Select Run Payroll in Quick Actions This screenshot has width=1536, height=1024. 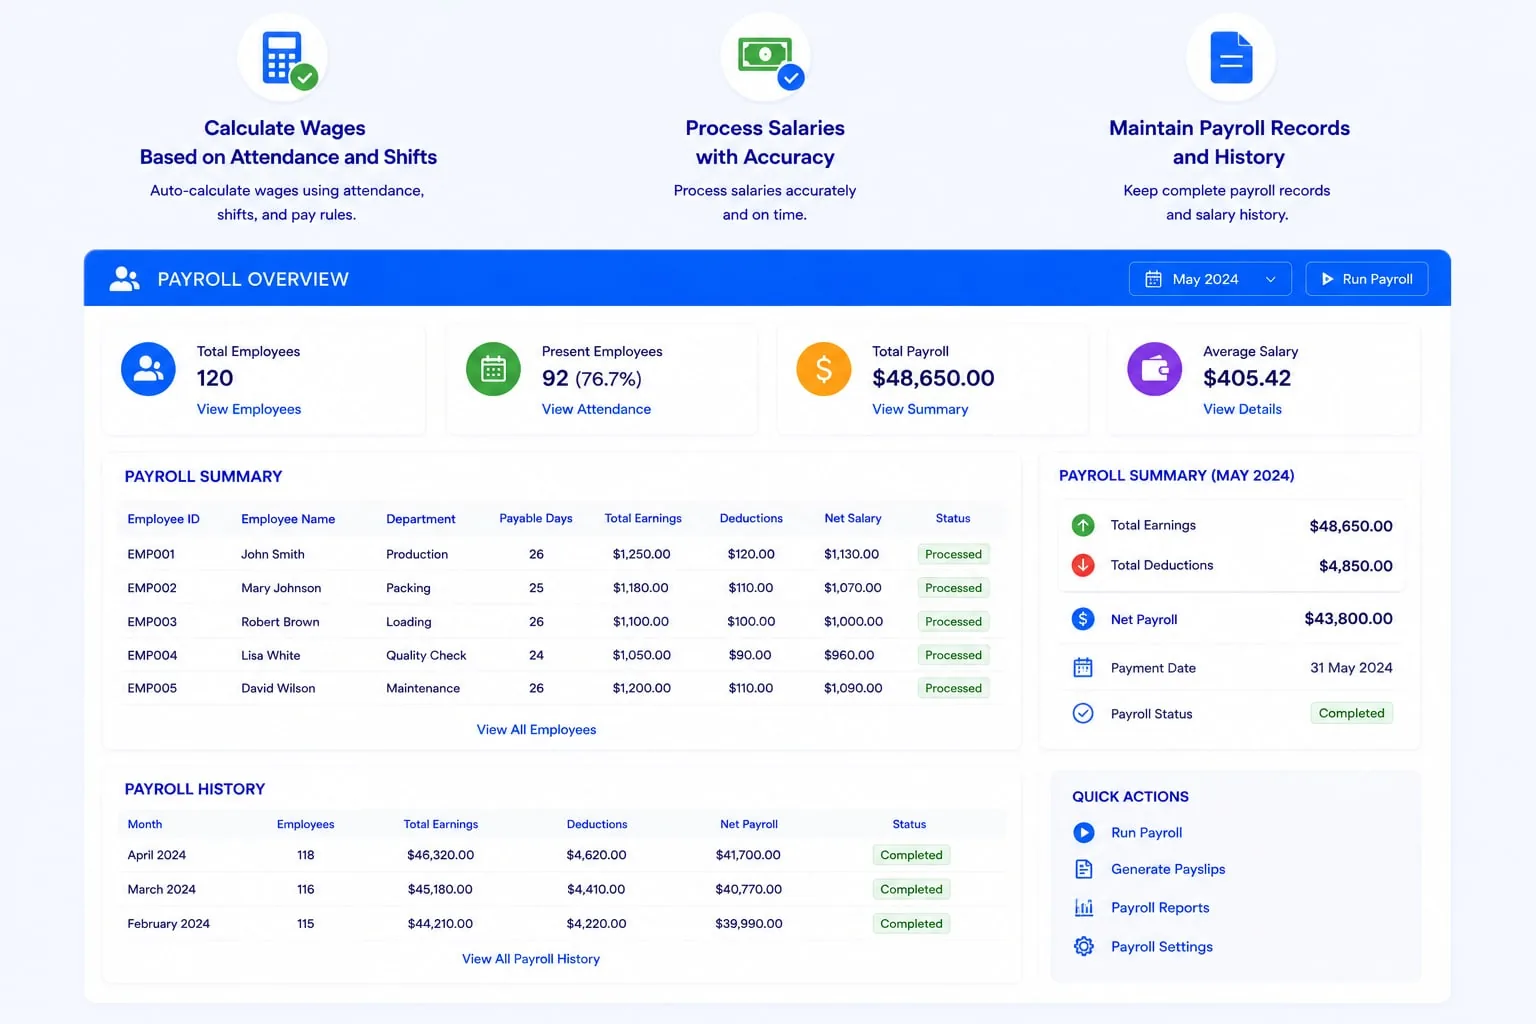(x=1146, y=833)
